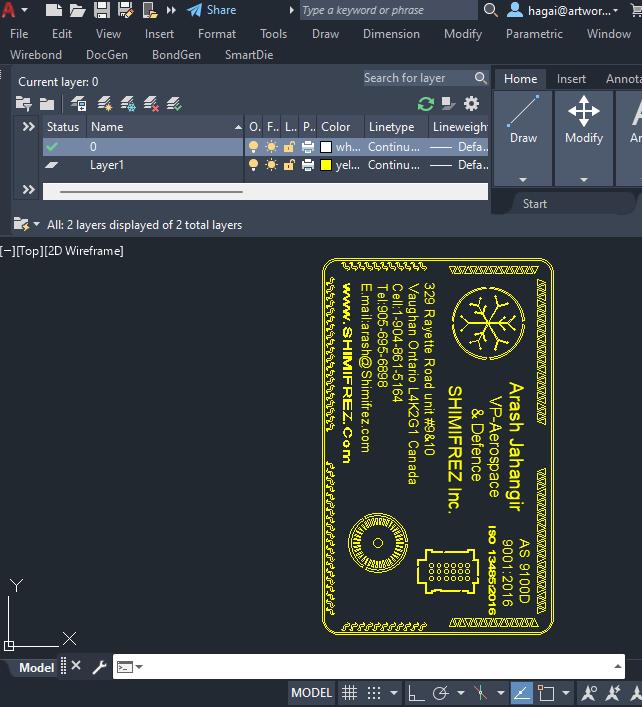642x707 pixels.
Task: Click New Layer Frozen in Viewports icon
Action: (x=128, y=104)
